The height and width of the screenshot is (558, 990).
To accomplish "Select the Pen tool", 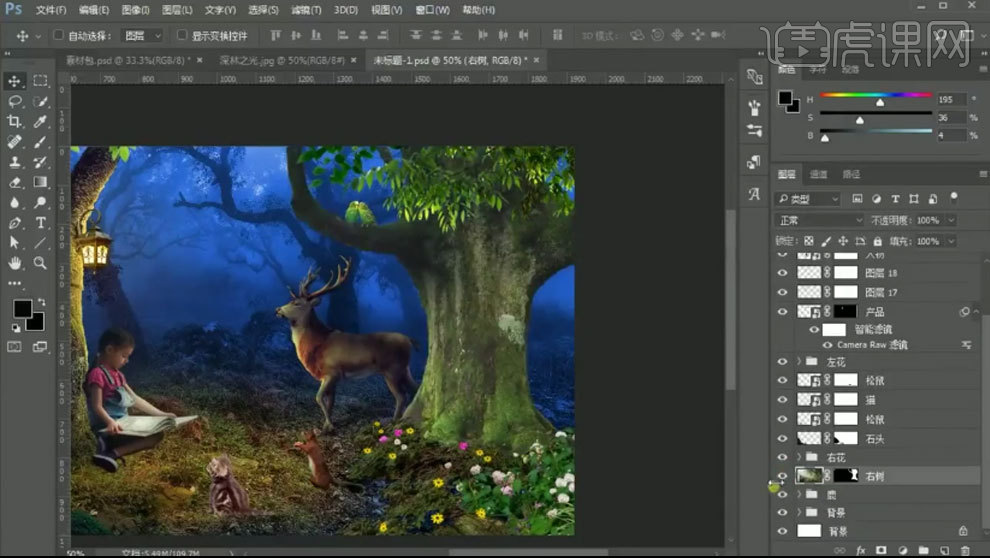I will tap(14, 223).
